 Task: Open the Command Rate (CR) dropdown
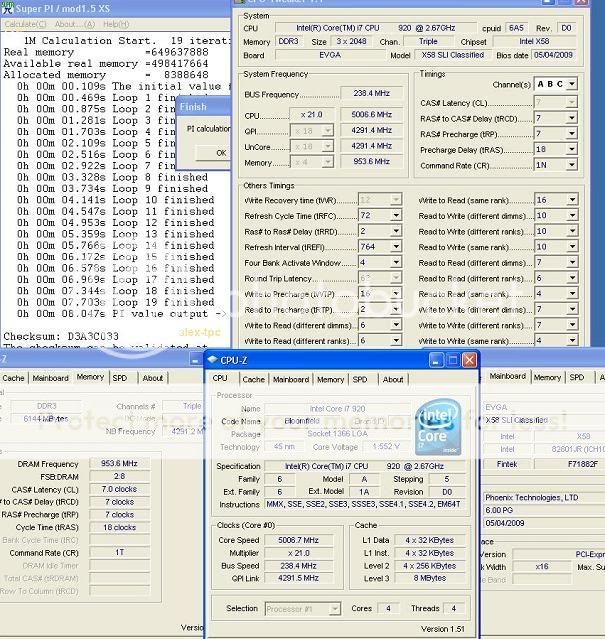pyautogui.click(x=572, y=165)
